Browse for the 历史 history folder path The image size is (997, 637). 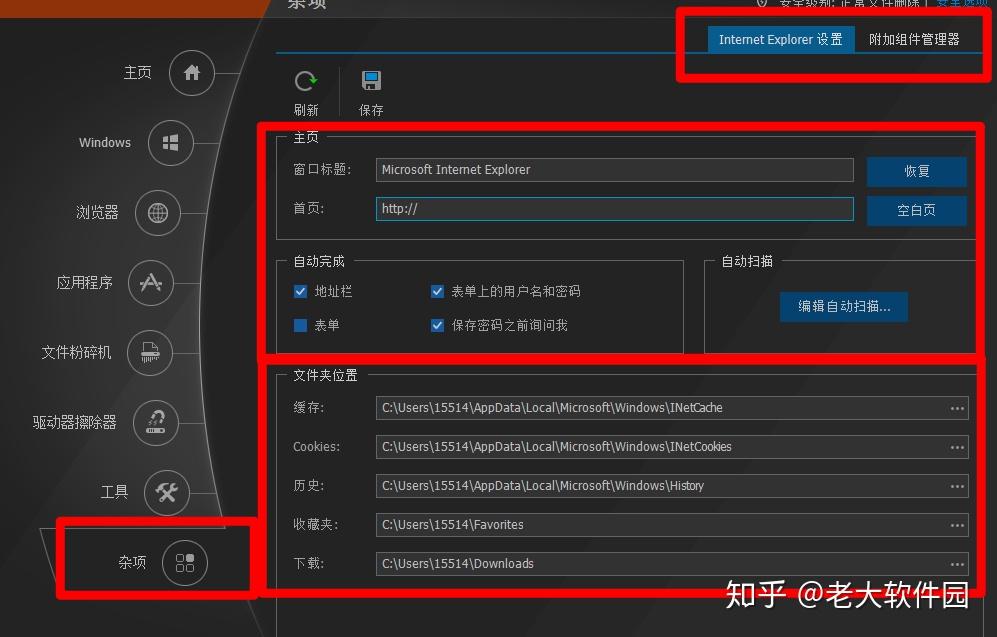click(x=958, y=486)
